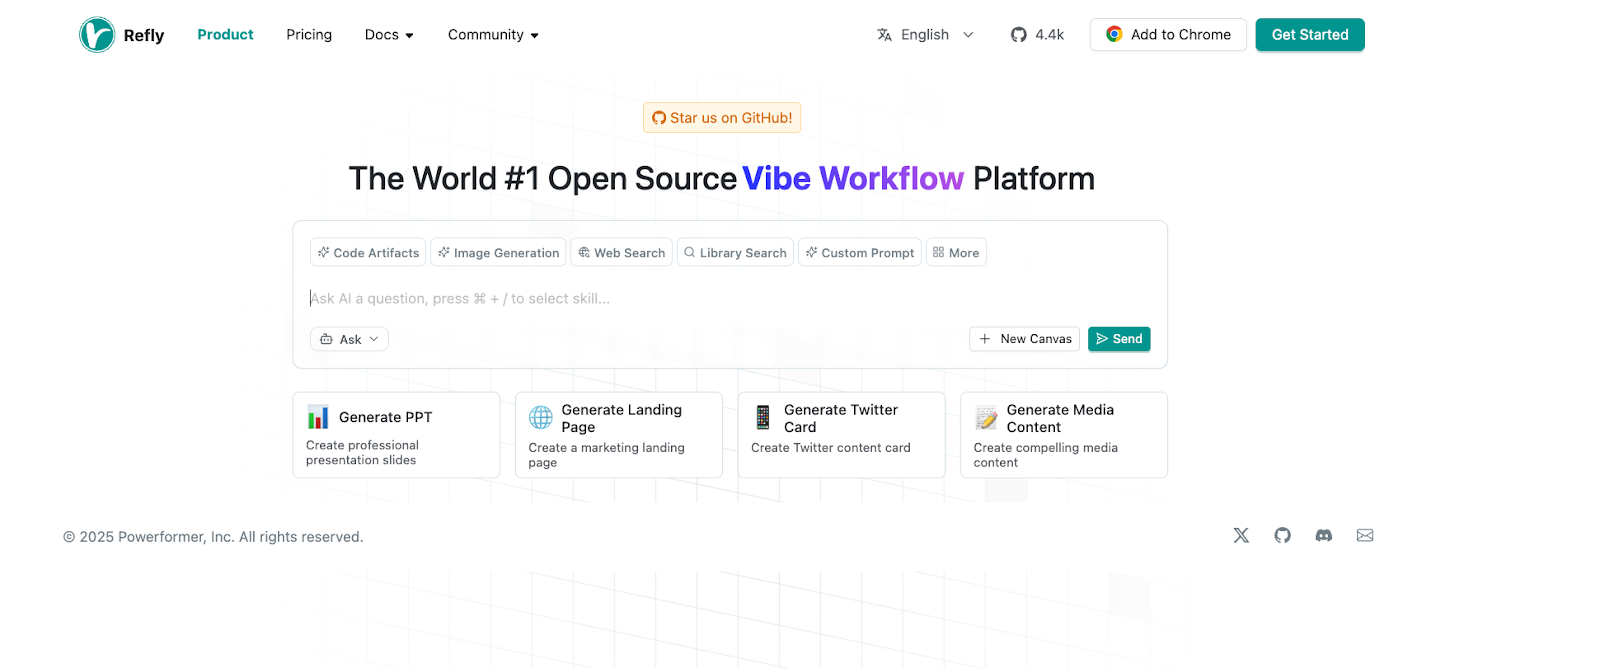The image size is (1600, 668).
Task: Expand the Docs dropdown menu
Action: (x=389, y=35)
